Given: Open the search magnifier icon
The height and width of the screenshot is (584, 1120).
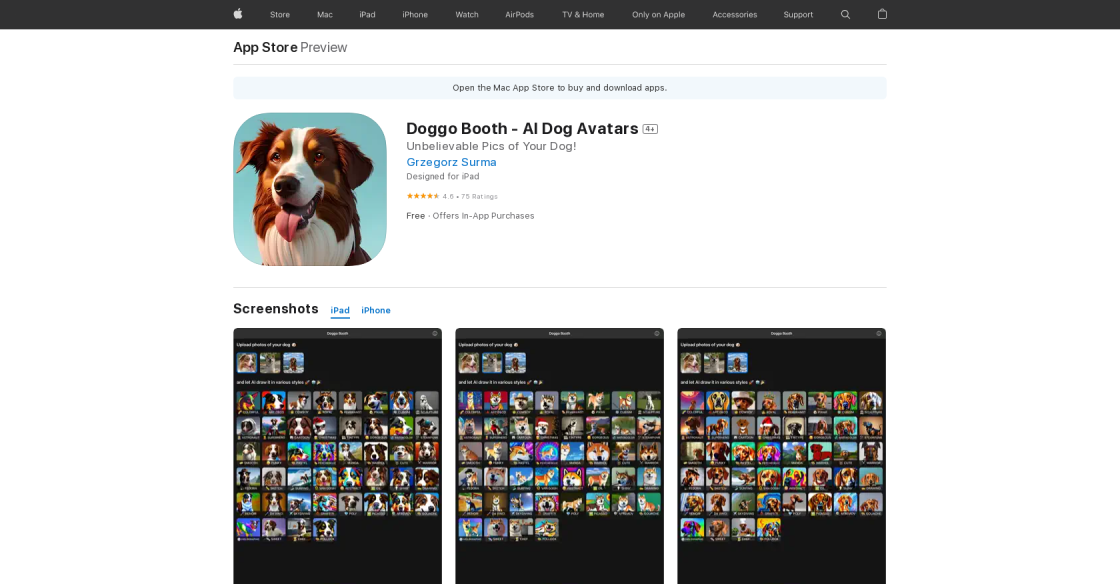Looking at the screenshot, I should coord(845,14).
